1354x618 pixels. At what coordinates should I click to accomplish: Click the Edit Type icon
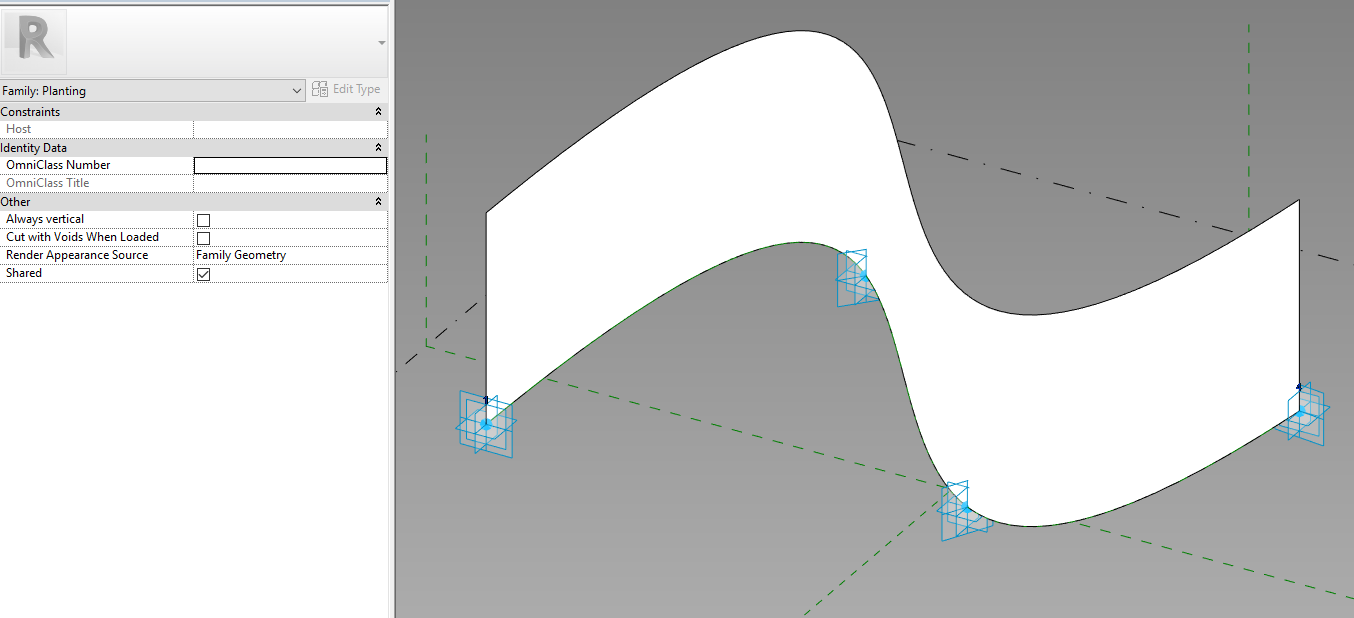318,89
